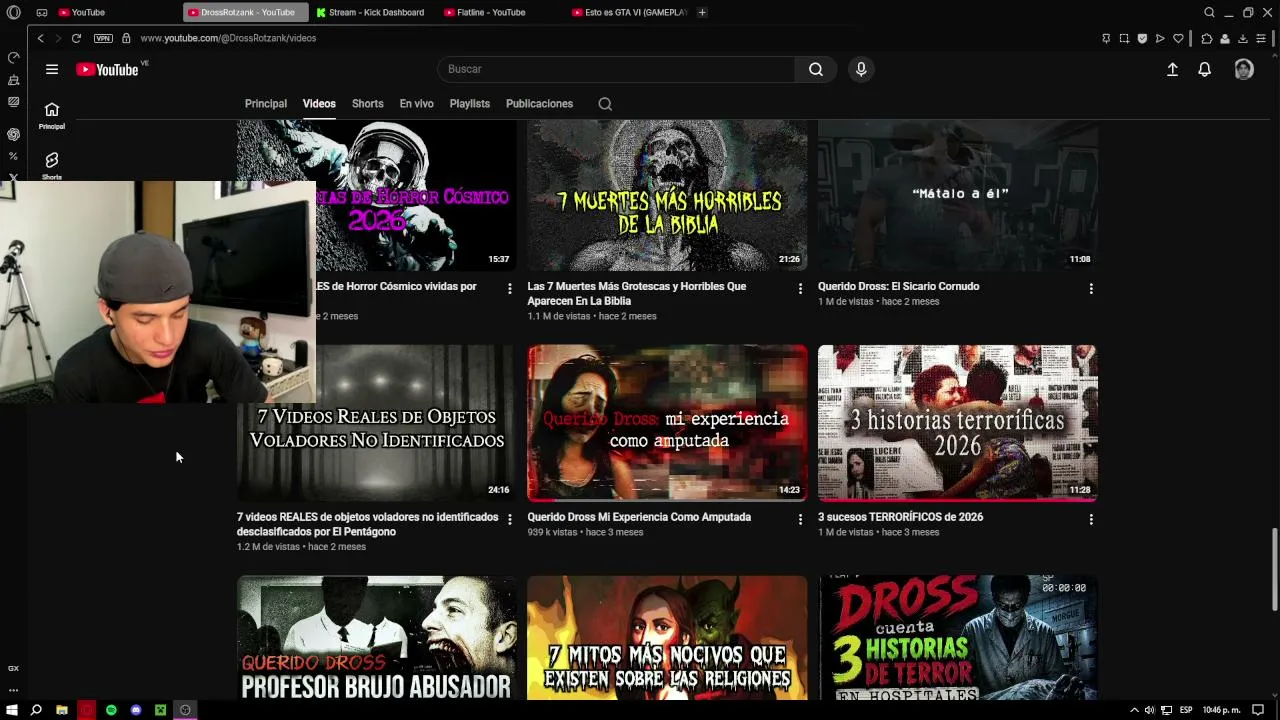Go to YouTube home via the logo
This screenshot has height=720, width=1280.
click(108, 69)
